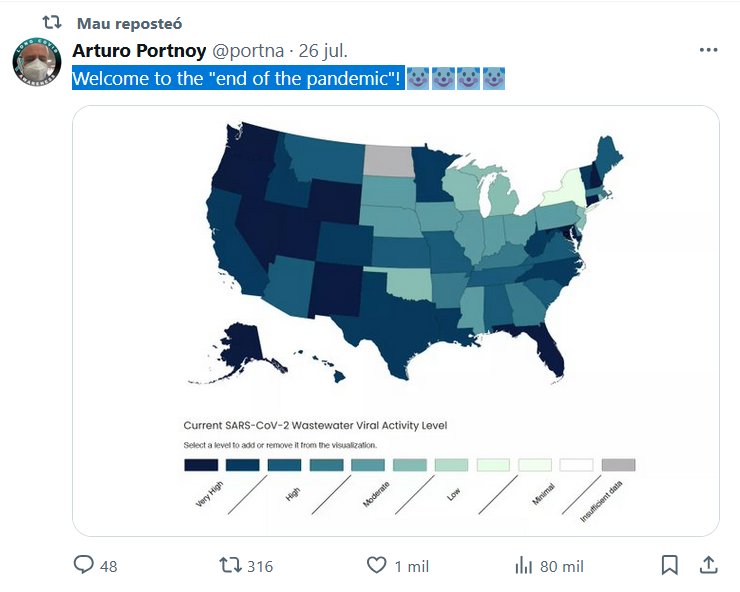View tweet analytics bar chart icon
The image size is (740, 592).
pyautogui.click(x=523, y=565)
